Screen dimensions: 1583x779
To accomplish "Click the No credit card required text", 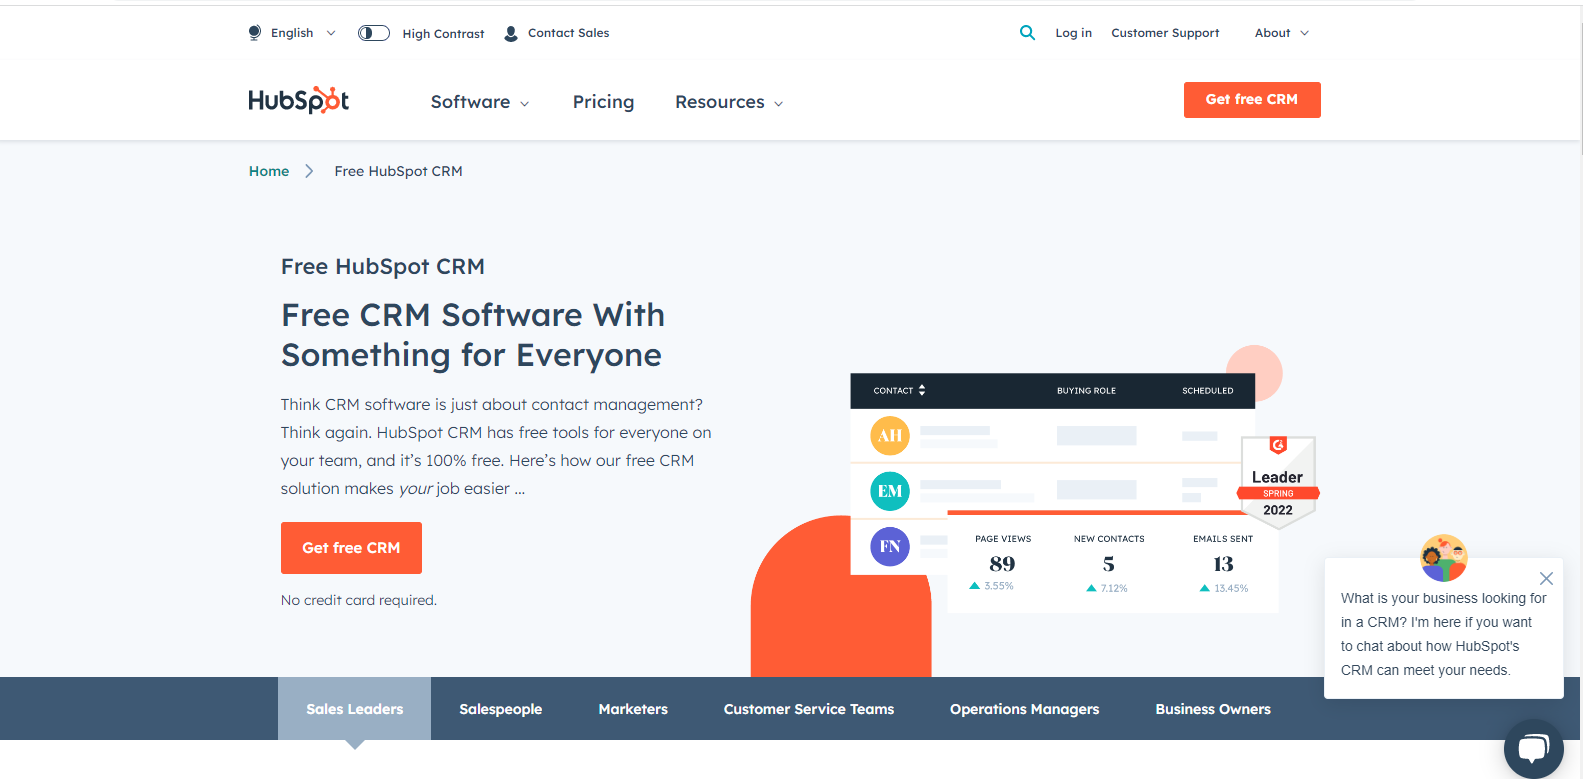I will tap(359, 600).
